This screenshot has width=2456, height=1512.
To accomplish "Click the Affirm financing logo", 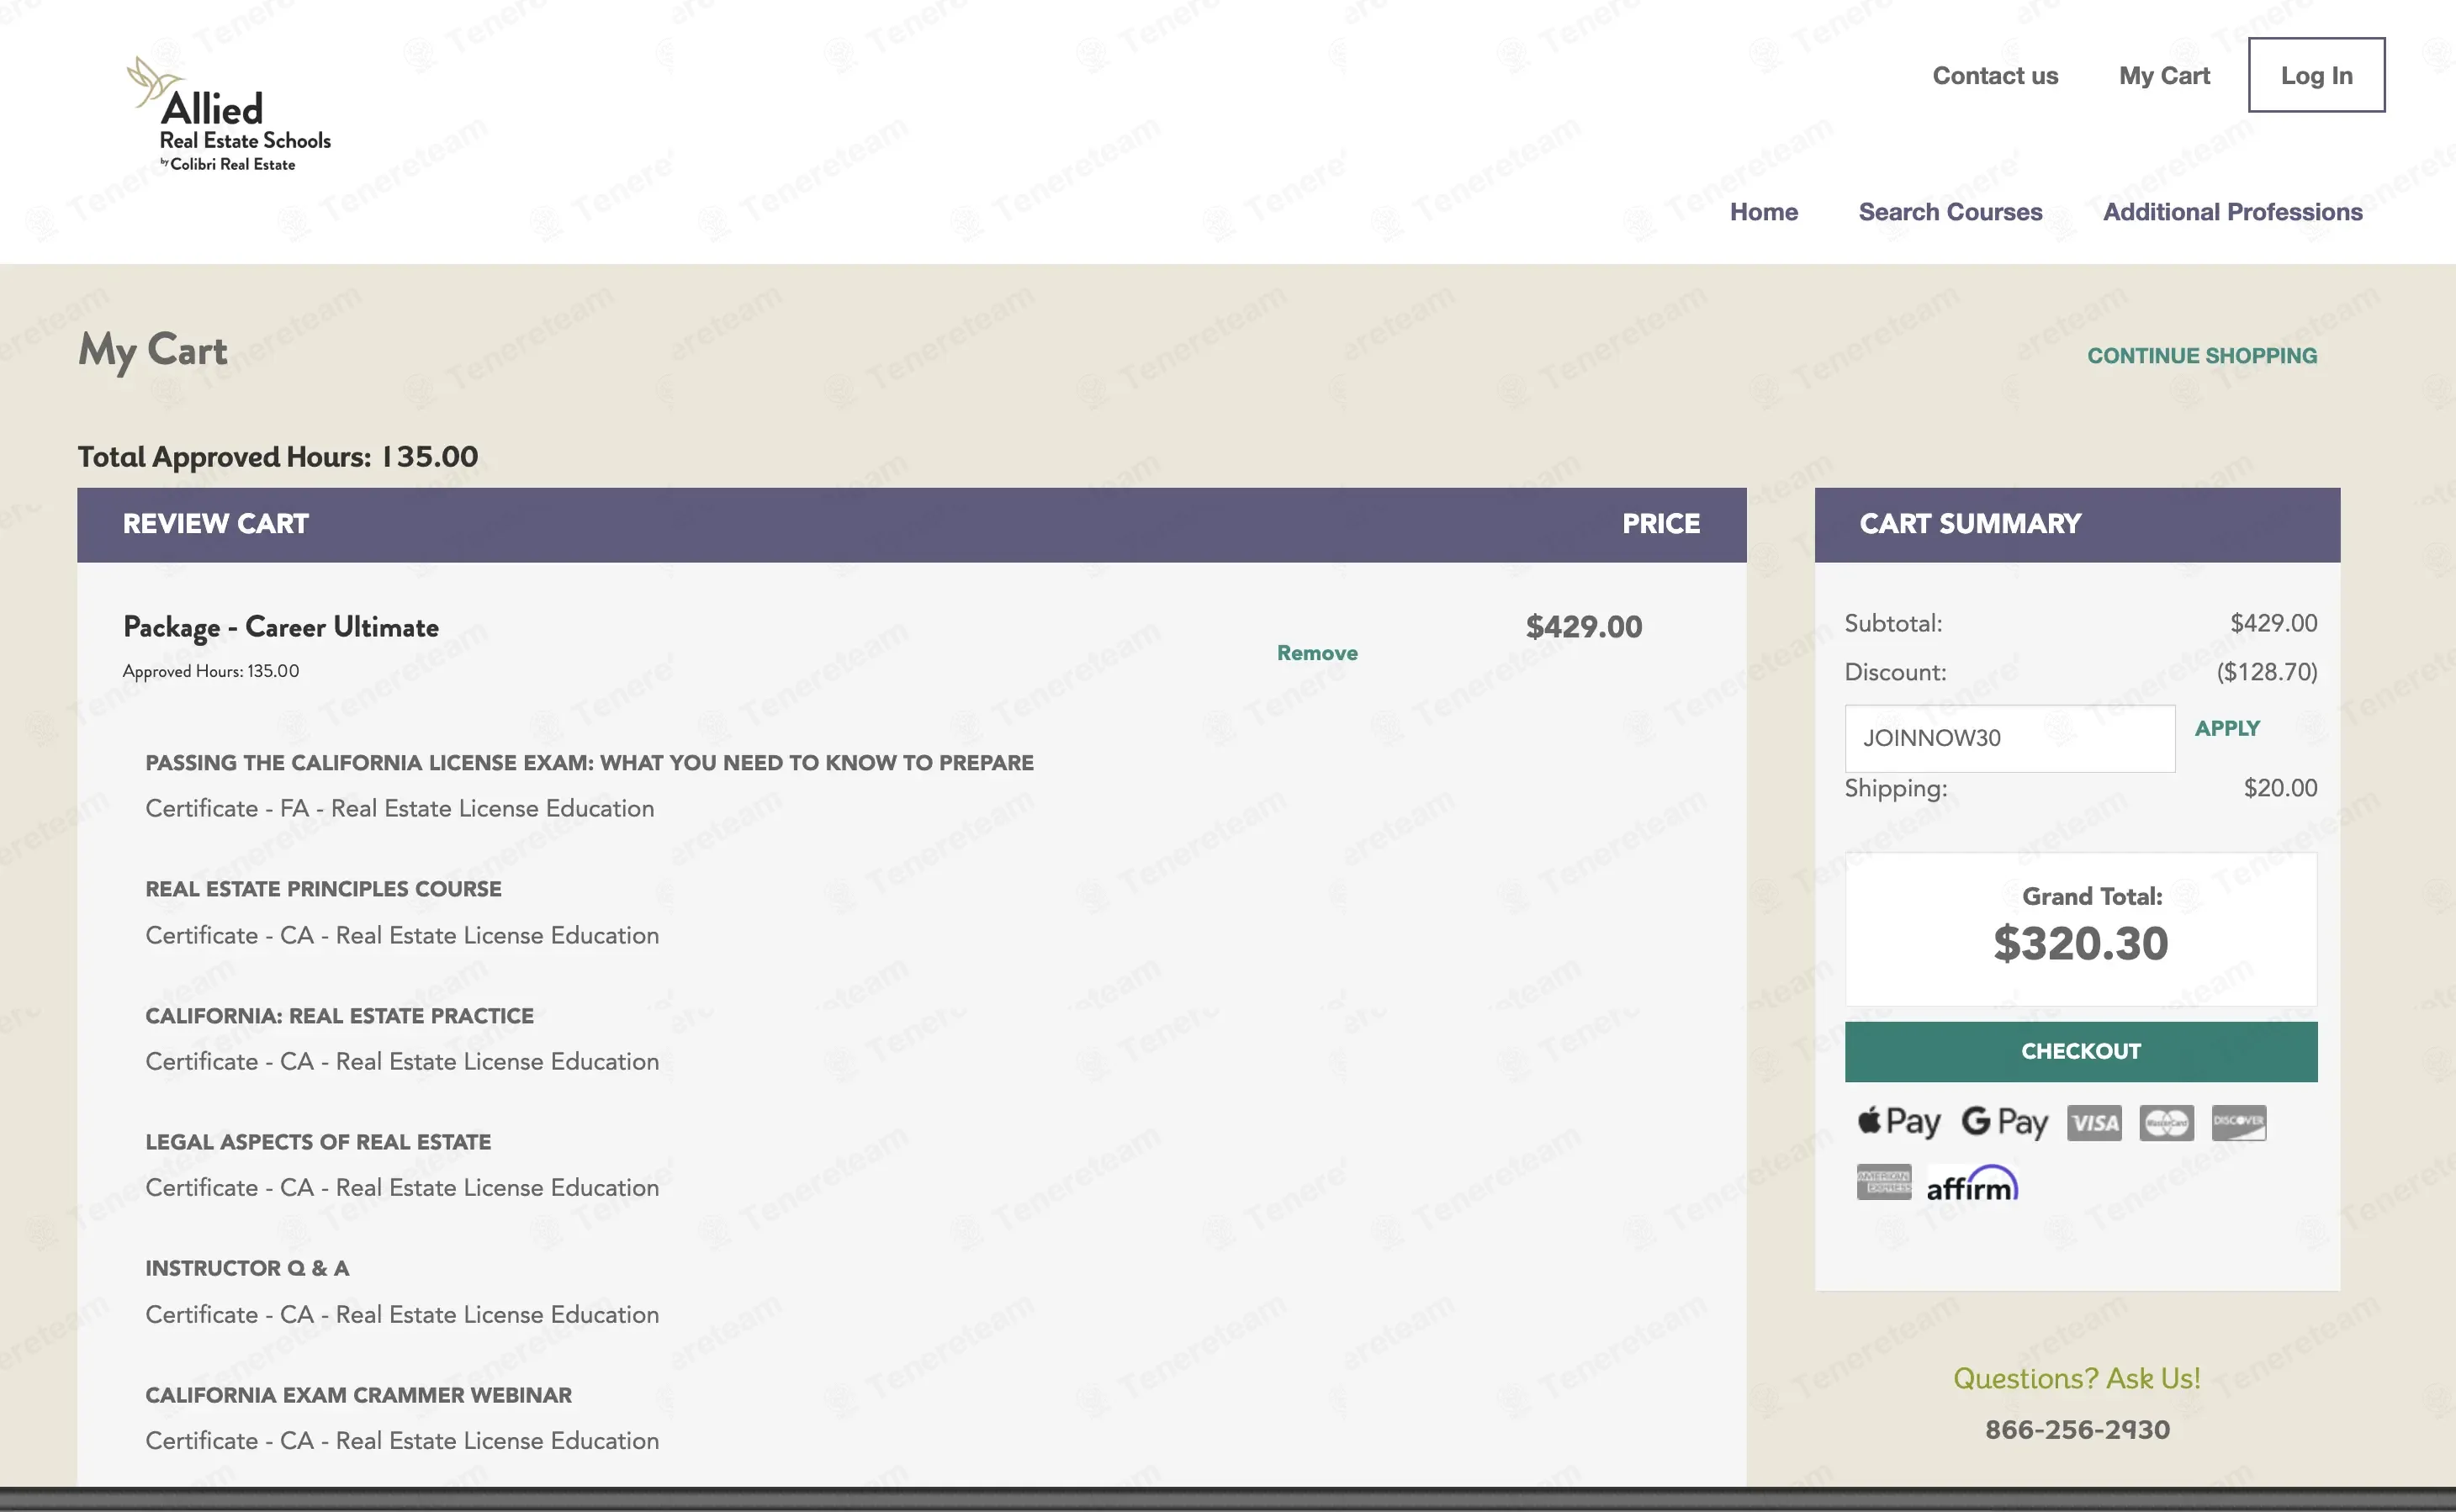I will (x=1972, y=1184).
